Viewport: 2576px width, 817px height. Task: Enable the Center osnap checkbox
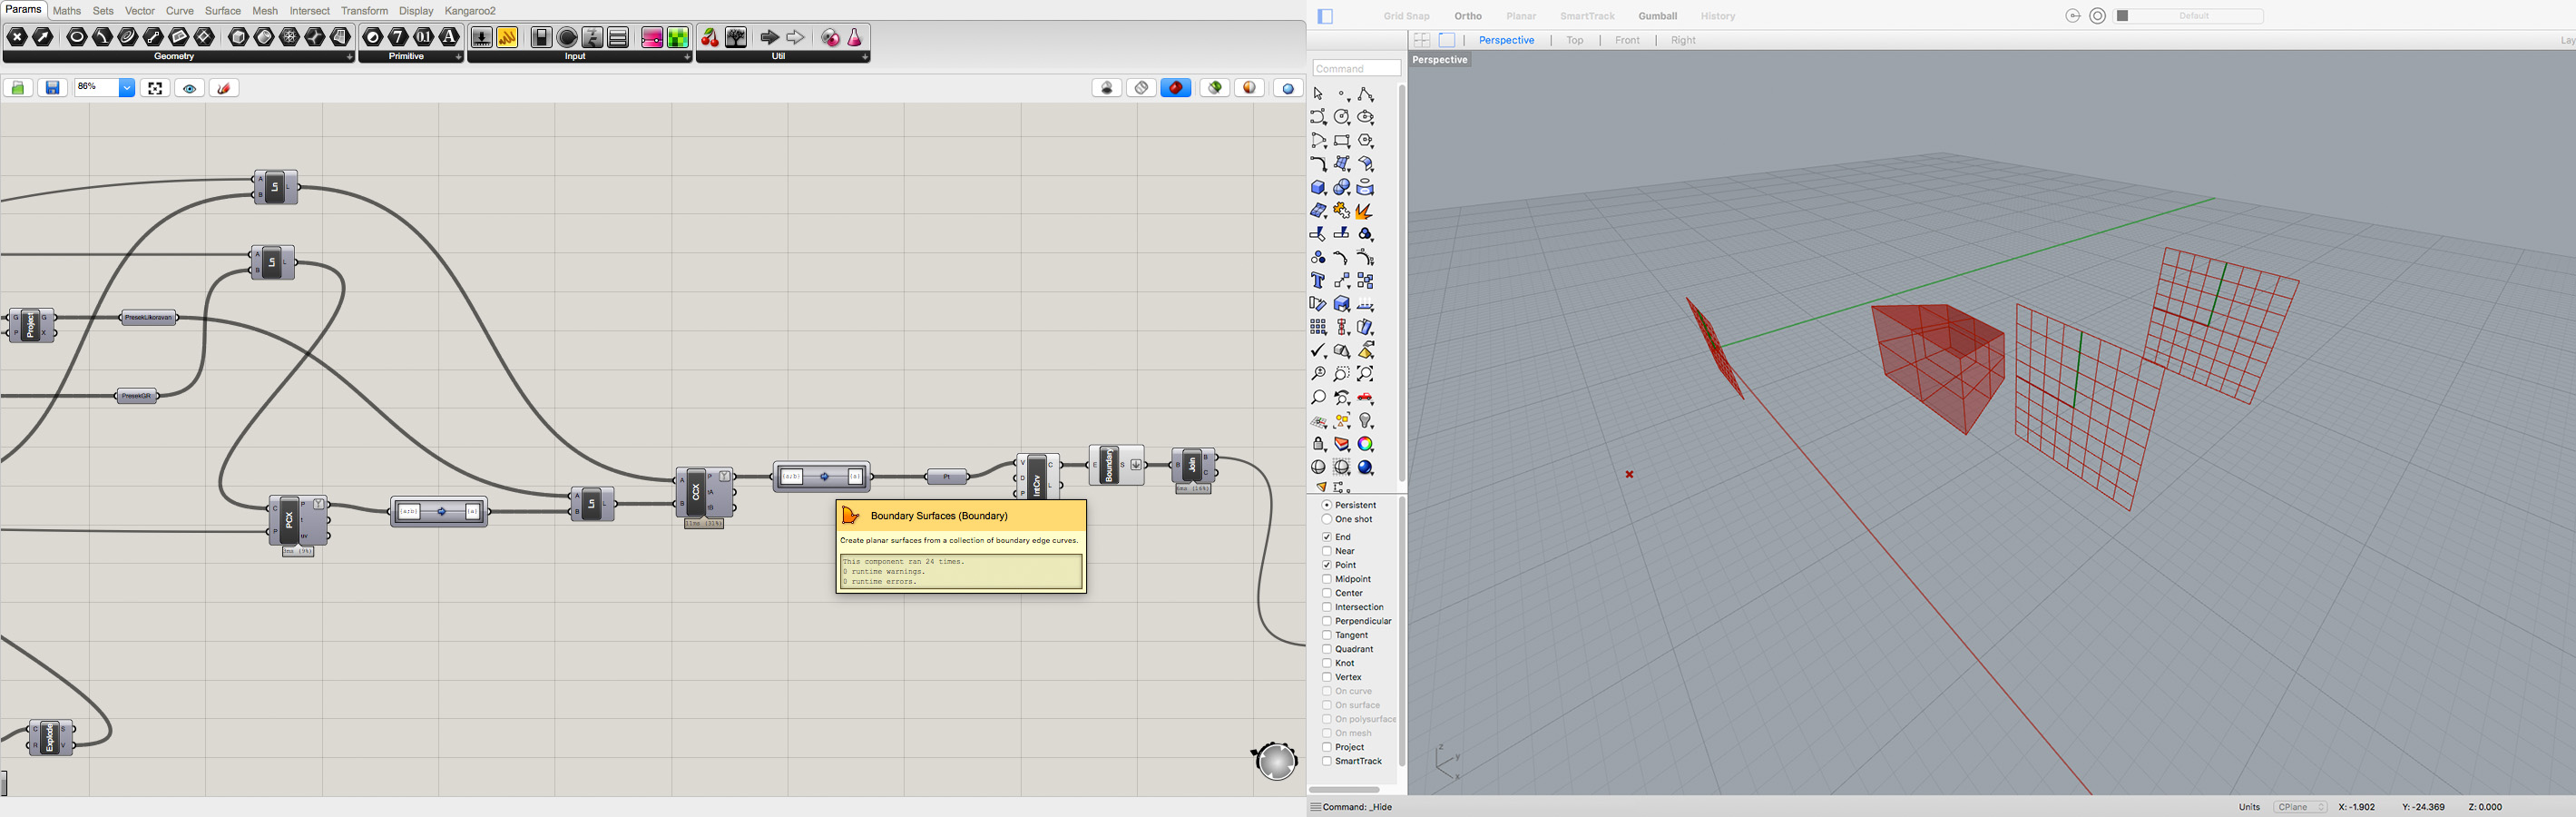click(1326, 593)
